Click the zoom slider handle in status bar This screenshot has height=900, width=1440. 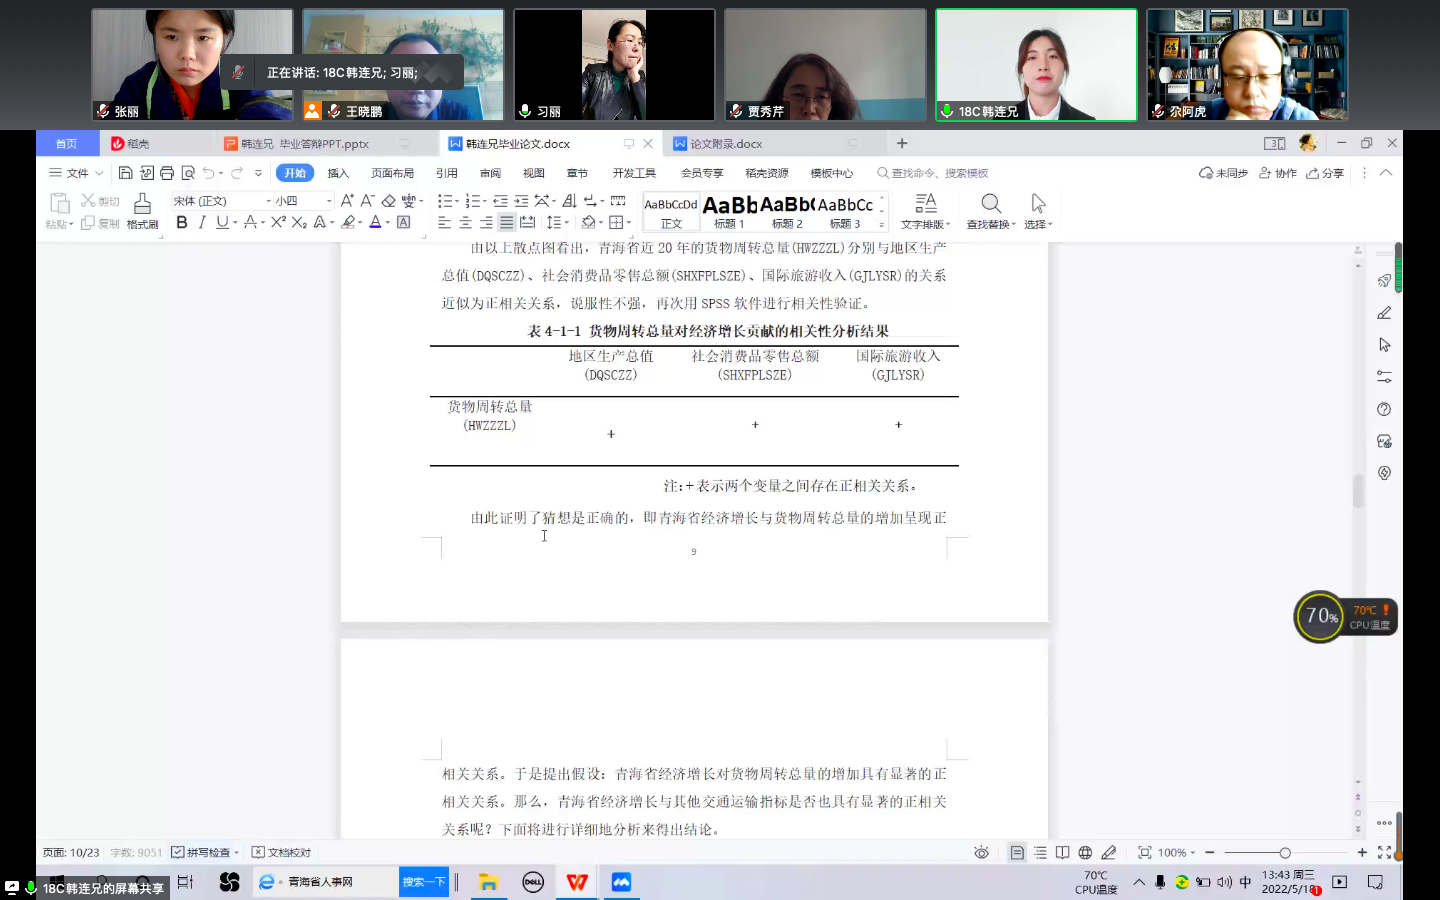[1285, 852]
